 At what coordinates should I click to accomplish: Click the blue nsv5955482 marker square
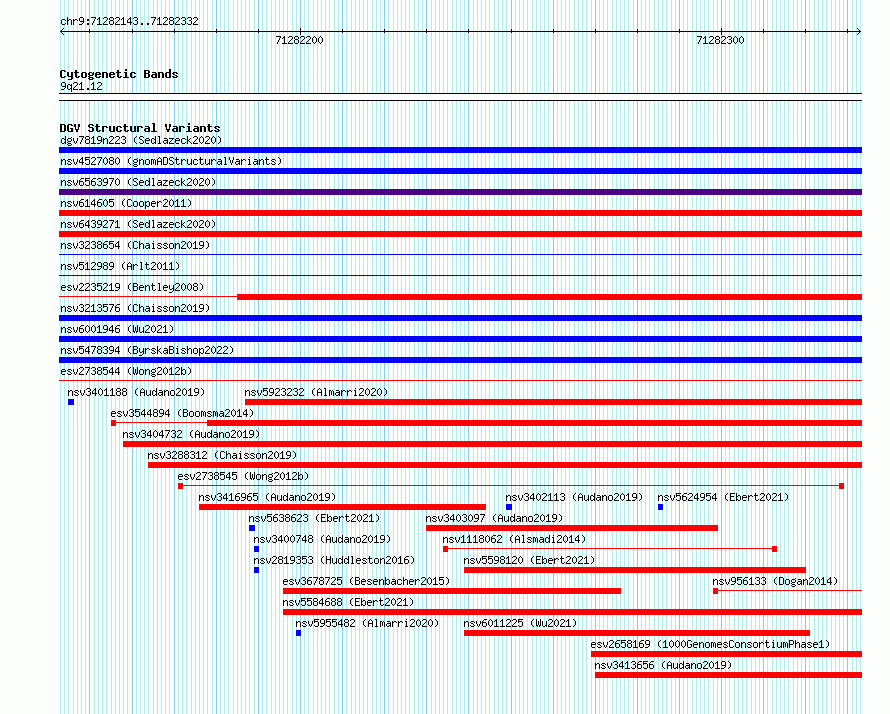coord(299,633)
